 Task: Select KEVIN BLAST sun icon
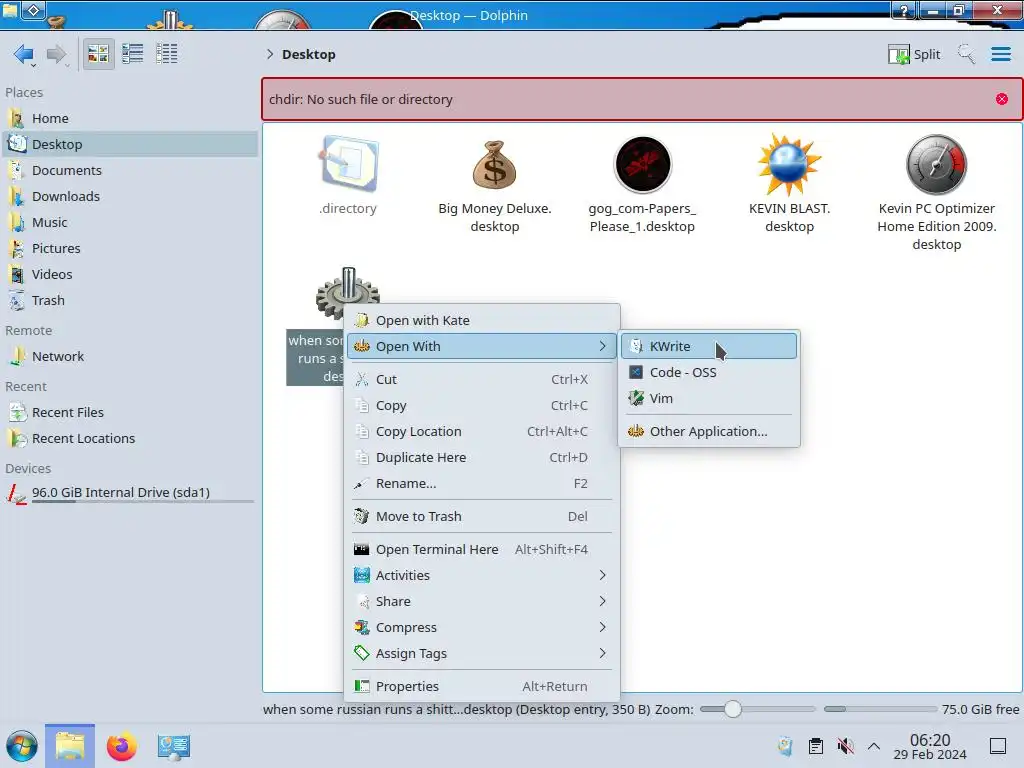coord(789,164)
